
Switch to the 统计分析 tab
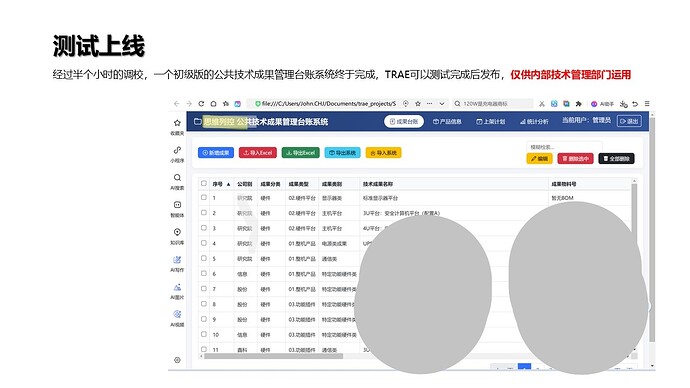pos(534,121)
